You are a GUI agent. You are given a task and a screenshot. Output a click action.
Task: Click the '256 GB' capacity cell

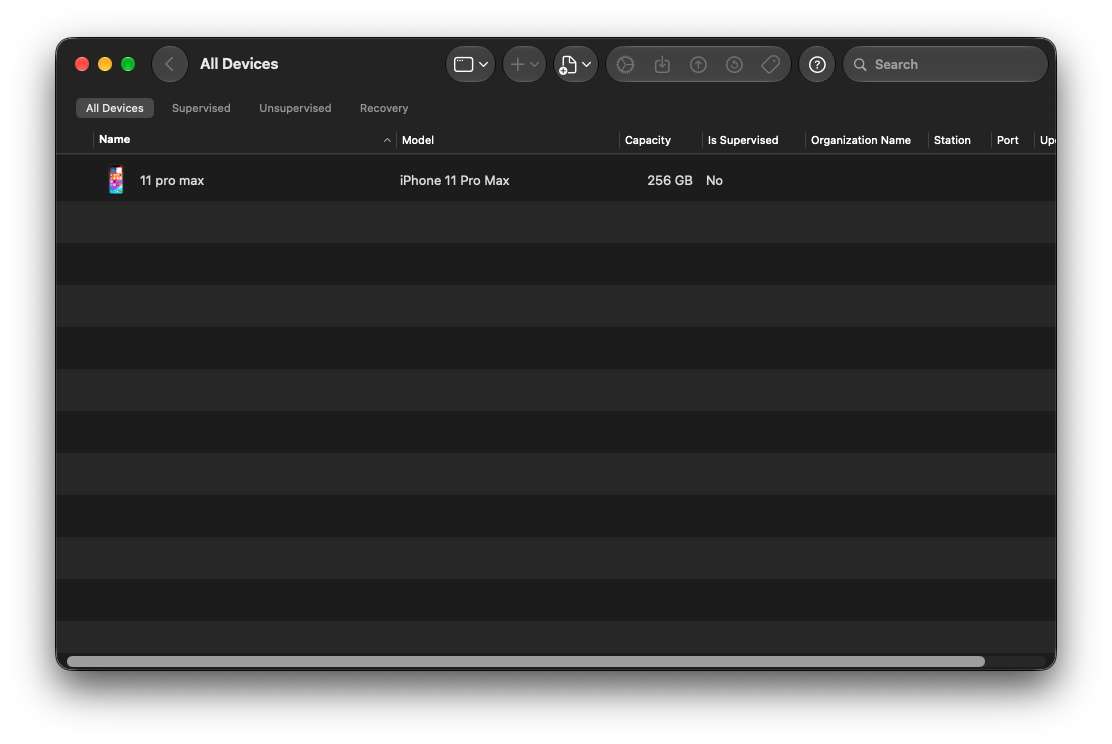669,180
